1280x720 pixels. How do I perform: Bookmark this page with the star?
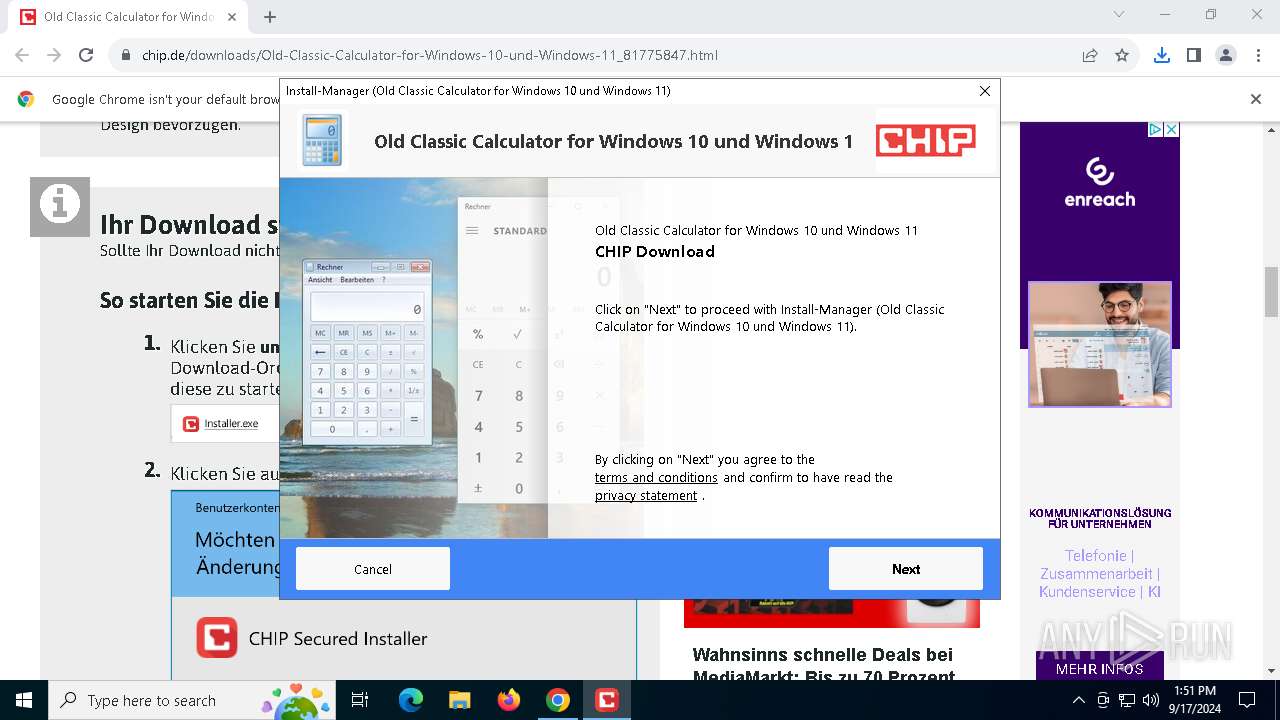coord(1122,55)
